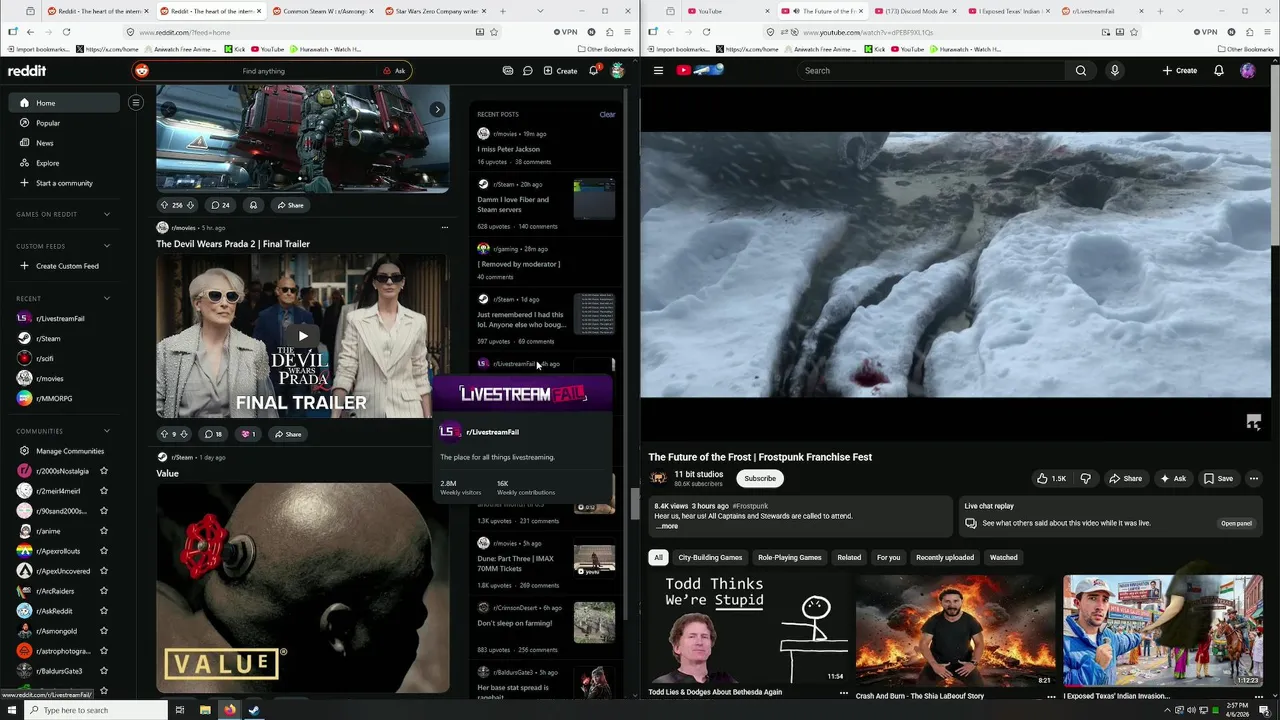Image resolution: width=1280 pixels, height=720 pixels.
Task: Switch to Star Wars Zero Company tab
Action: (436, 11)
